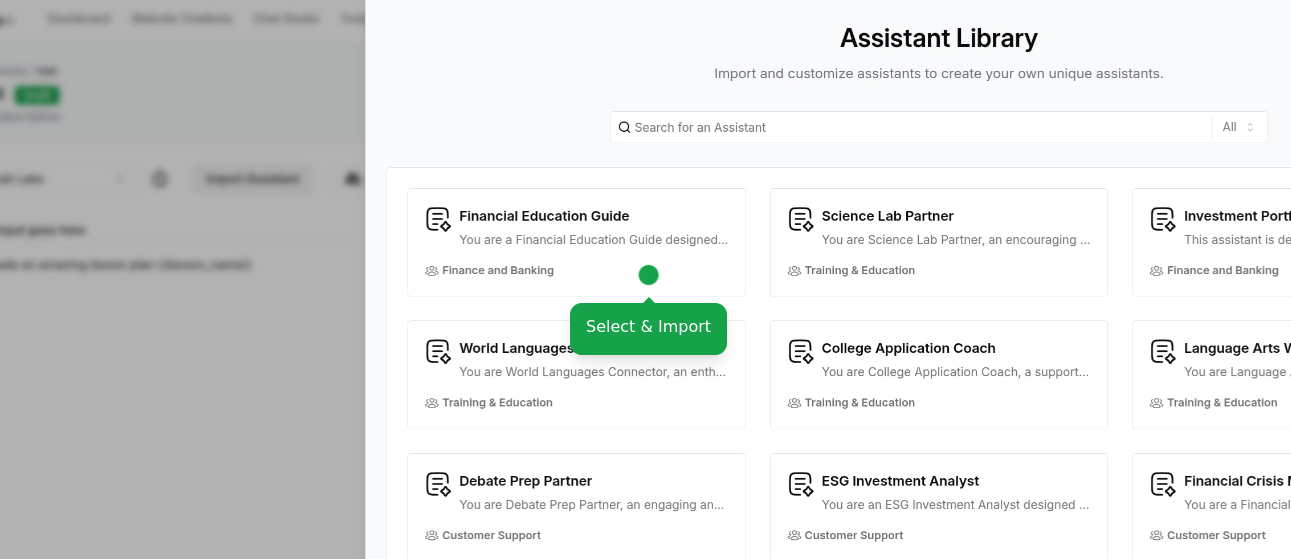
Task: Click people icon on Debate Prep Partner card
Action: [432, 536]
